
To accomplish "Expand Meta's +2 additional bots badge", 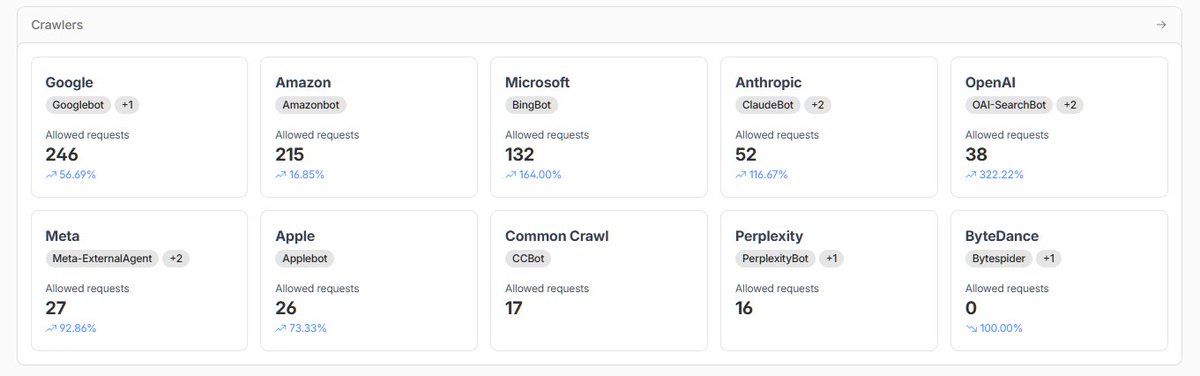I will [x=176, y=258].
